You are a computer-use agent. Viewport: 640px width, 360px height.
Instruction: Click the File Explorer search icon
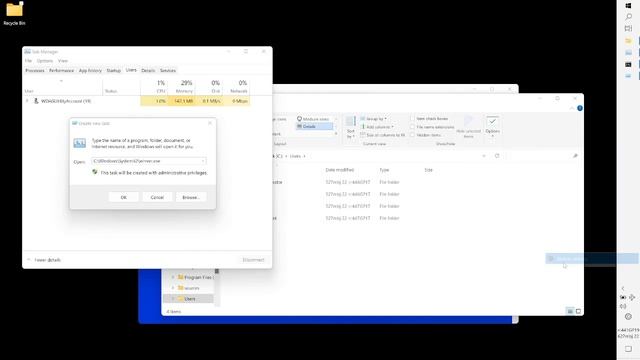pyautogui.click(x=575, y=156)
